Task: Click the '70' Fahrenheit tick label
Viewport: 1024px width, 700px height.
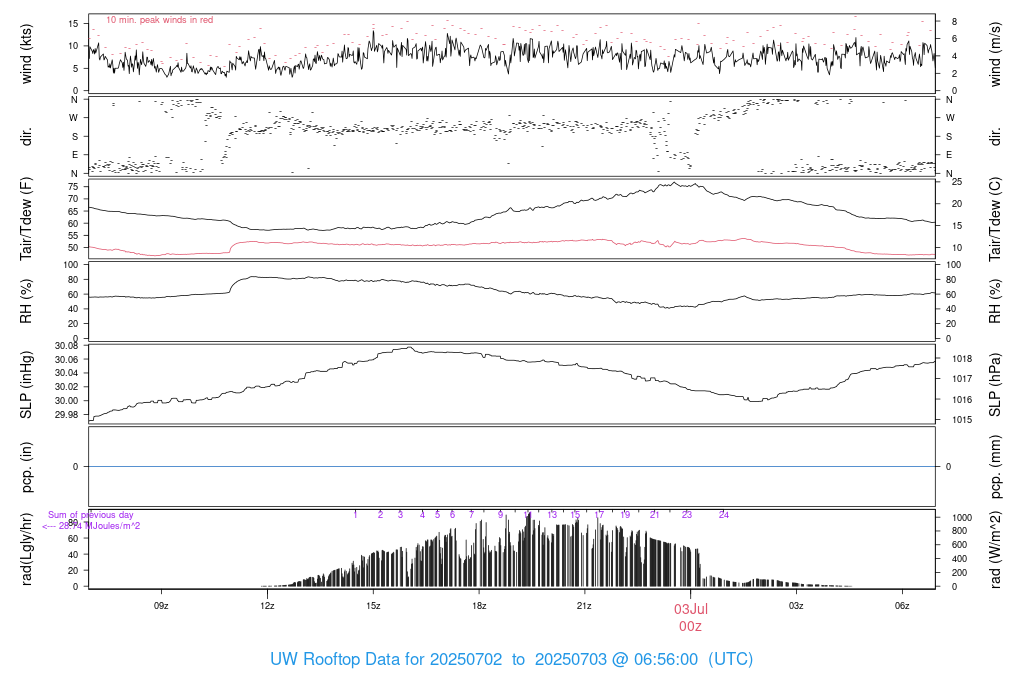Action: 73,199
